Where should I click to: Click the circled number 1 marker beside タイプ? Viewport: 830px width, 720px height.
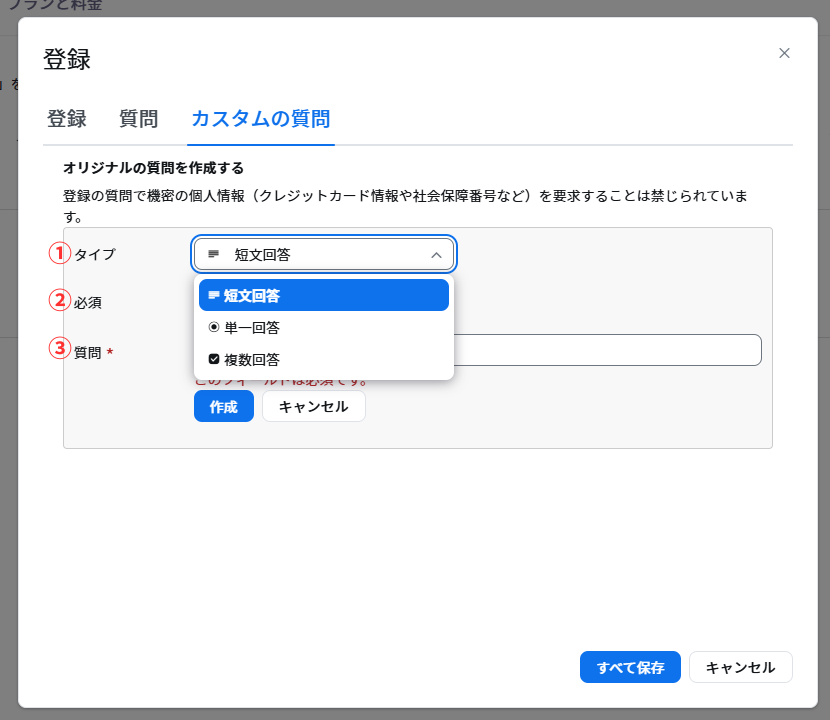(x=60, y=253)
